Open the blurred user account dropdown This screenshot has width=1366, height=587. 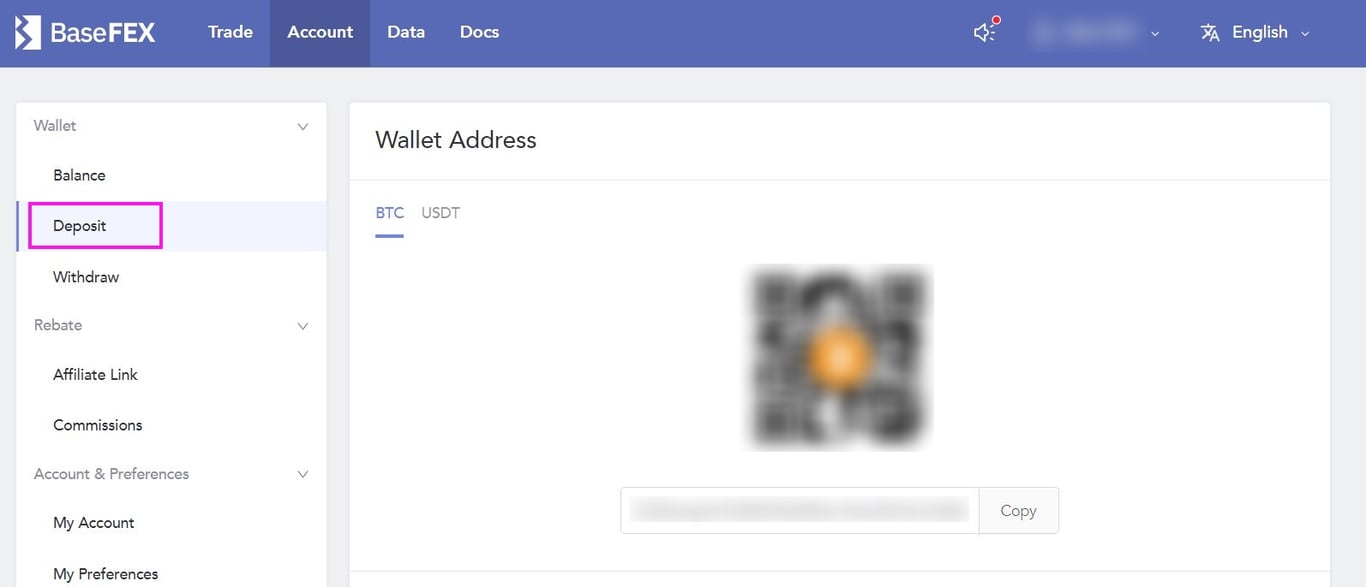coord(1096,33)
